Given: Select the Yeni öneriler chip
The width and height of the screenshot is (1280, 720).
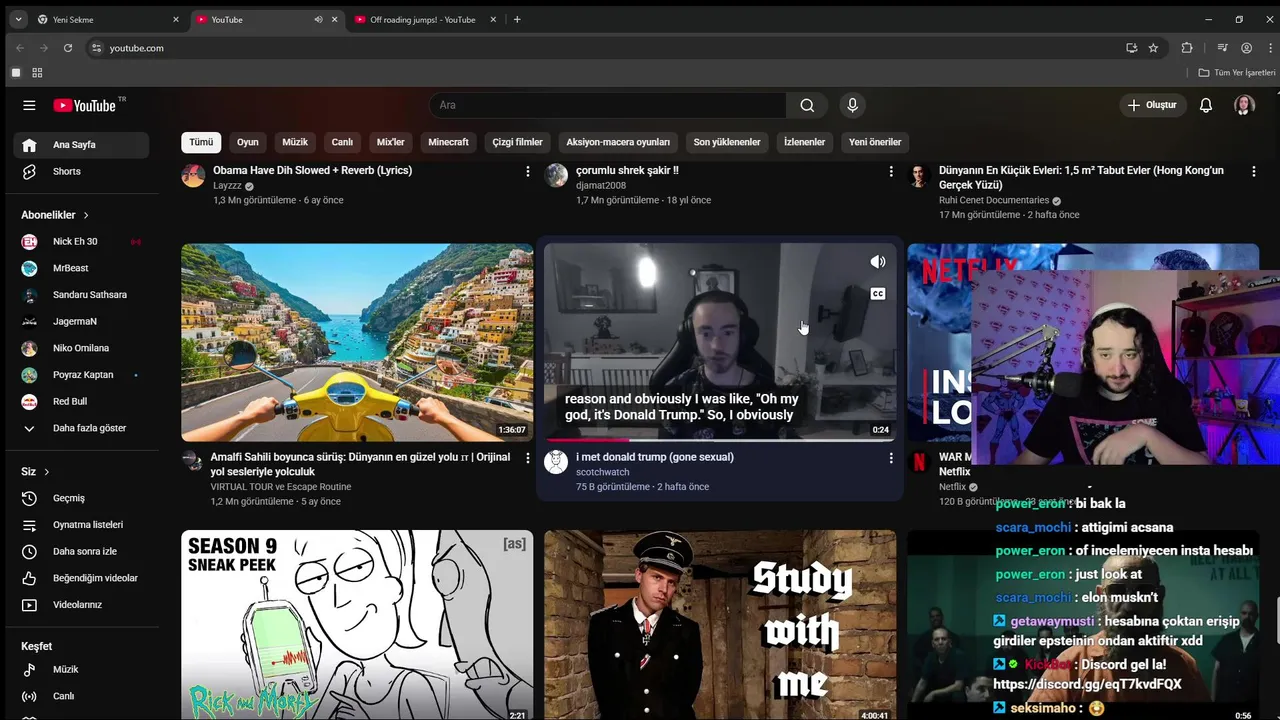Looking at the screenshot, I should coord(875,142).
